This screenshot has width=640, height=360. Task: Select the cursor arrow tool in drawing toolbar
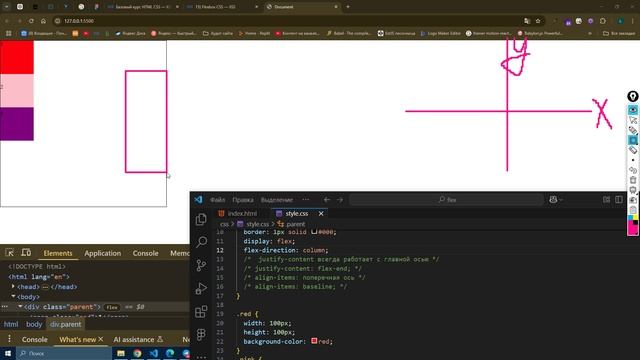[x=633, y=120]
